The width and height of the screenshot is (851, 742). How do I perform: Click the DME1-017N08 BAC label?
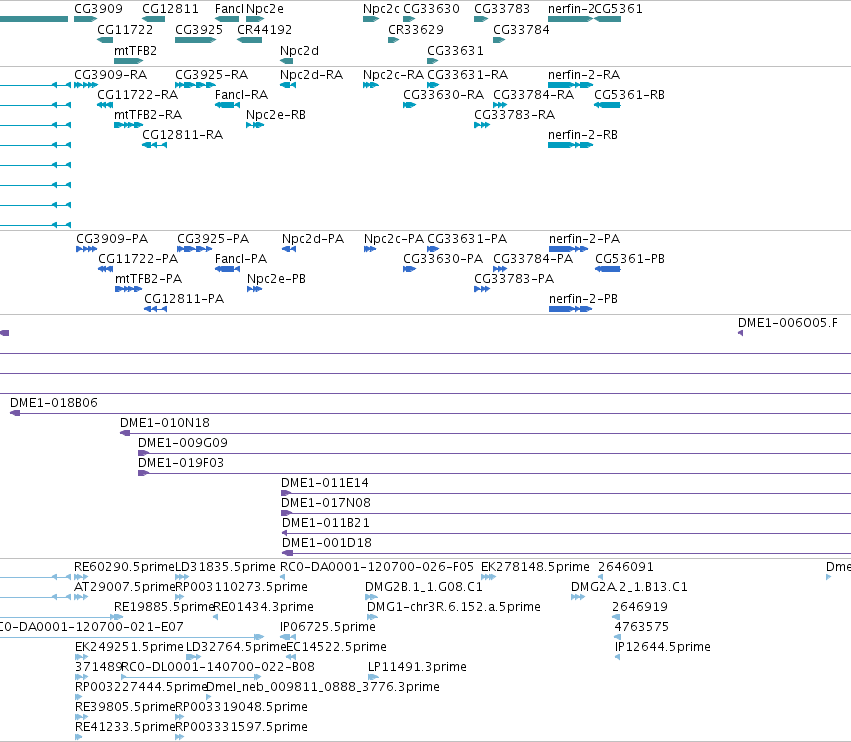pos(326,504)
